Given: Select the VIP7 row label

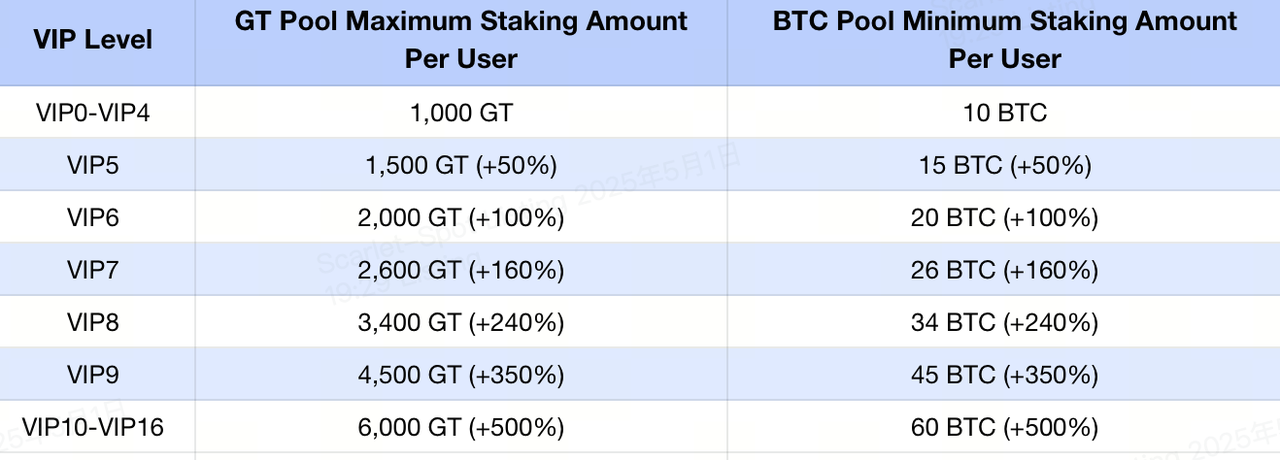Looking at the screenshot, I should 93,270.
